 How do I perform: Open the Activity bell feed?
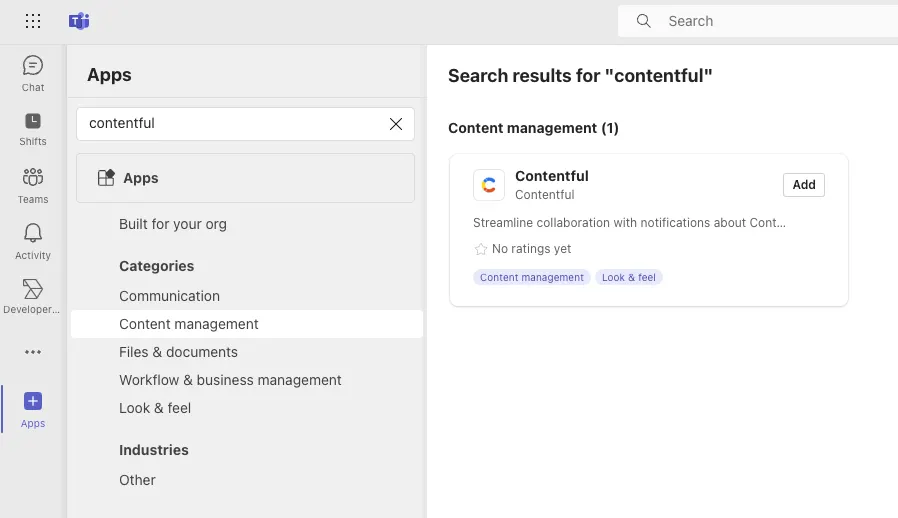tap(33, 242)
